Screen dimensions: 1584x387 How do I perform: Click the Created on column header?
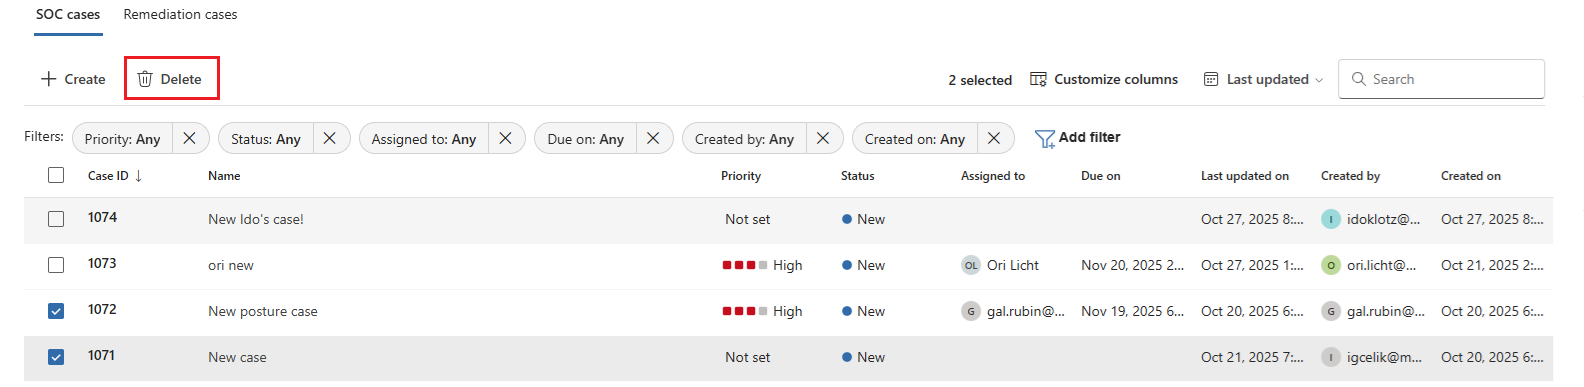[1471, 176]
